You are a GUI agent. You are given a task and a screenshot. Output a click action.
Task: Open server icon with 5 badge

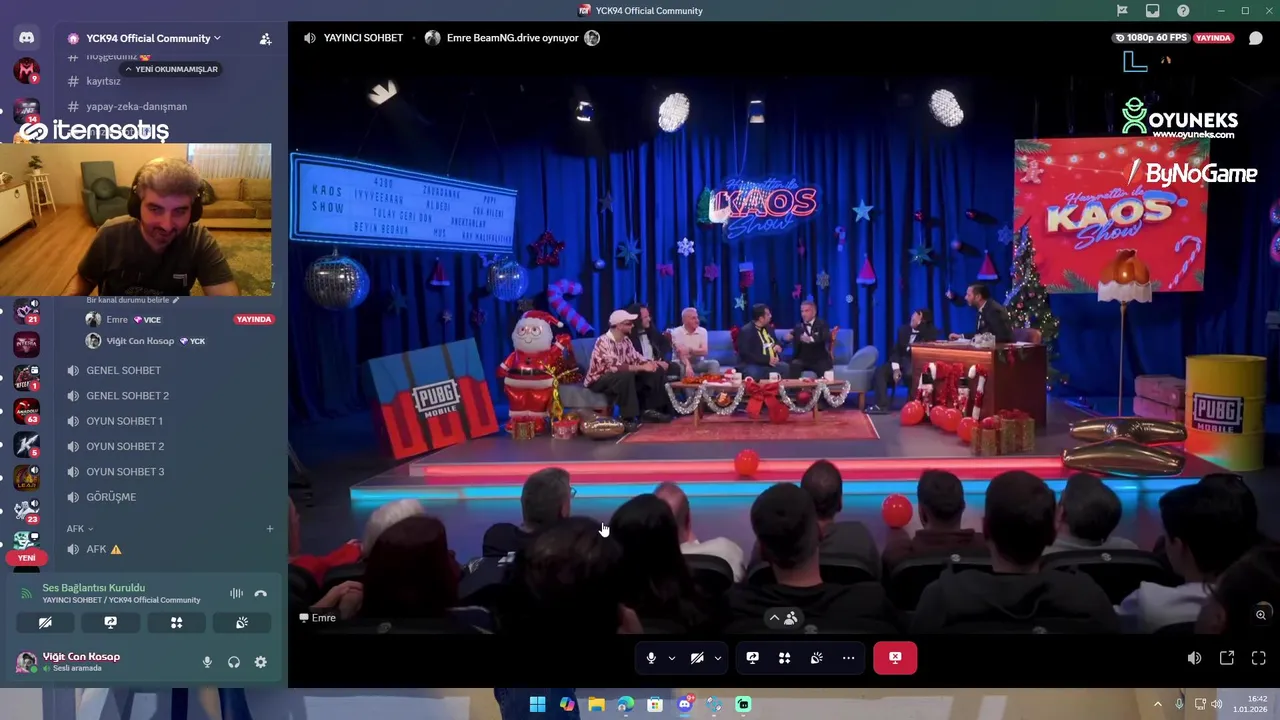pos(26,444)
